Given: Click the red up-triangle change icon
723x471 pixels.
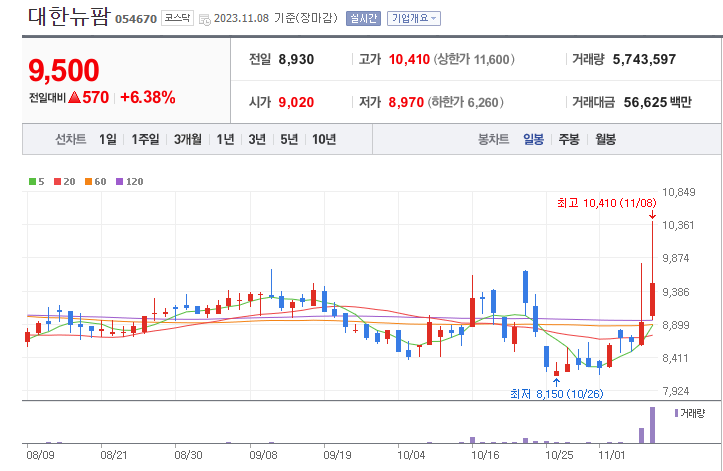Looking at the screenshot, I should pyautogui.click(x=74, y=97).
